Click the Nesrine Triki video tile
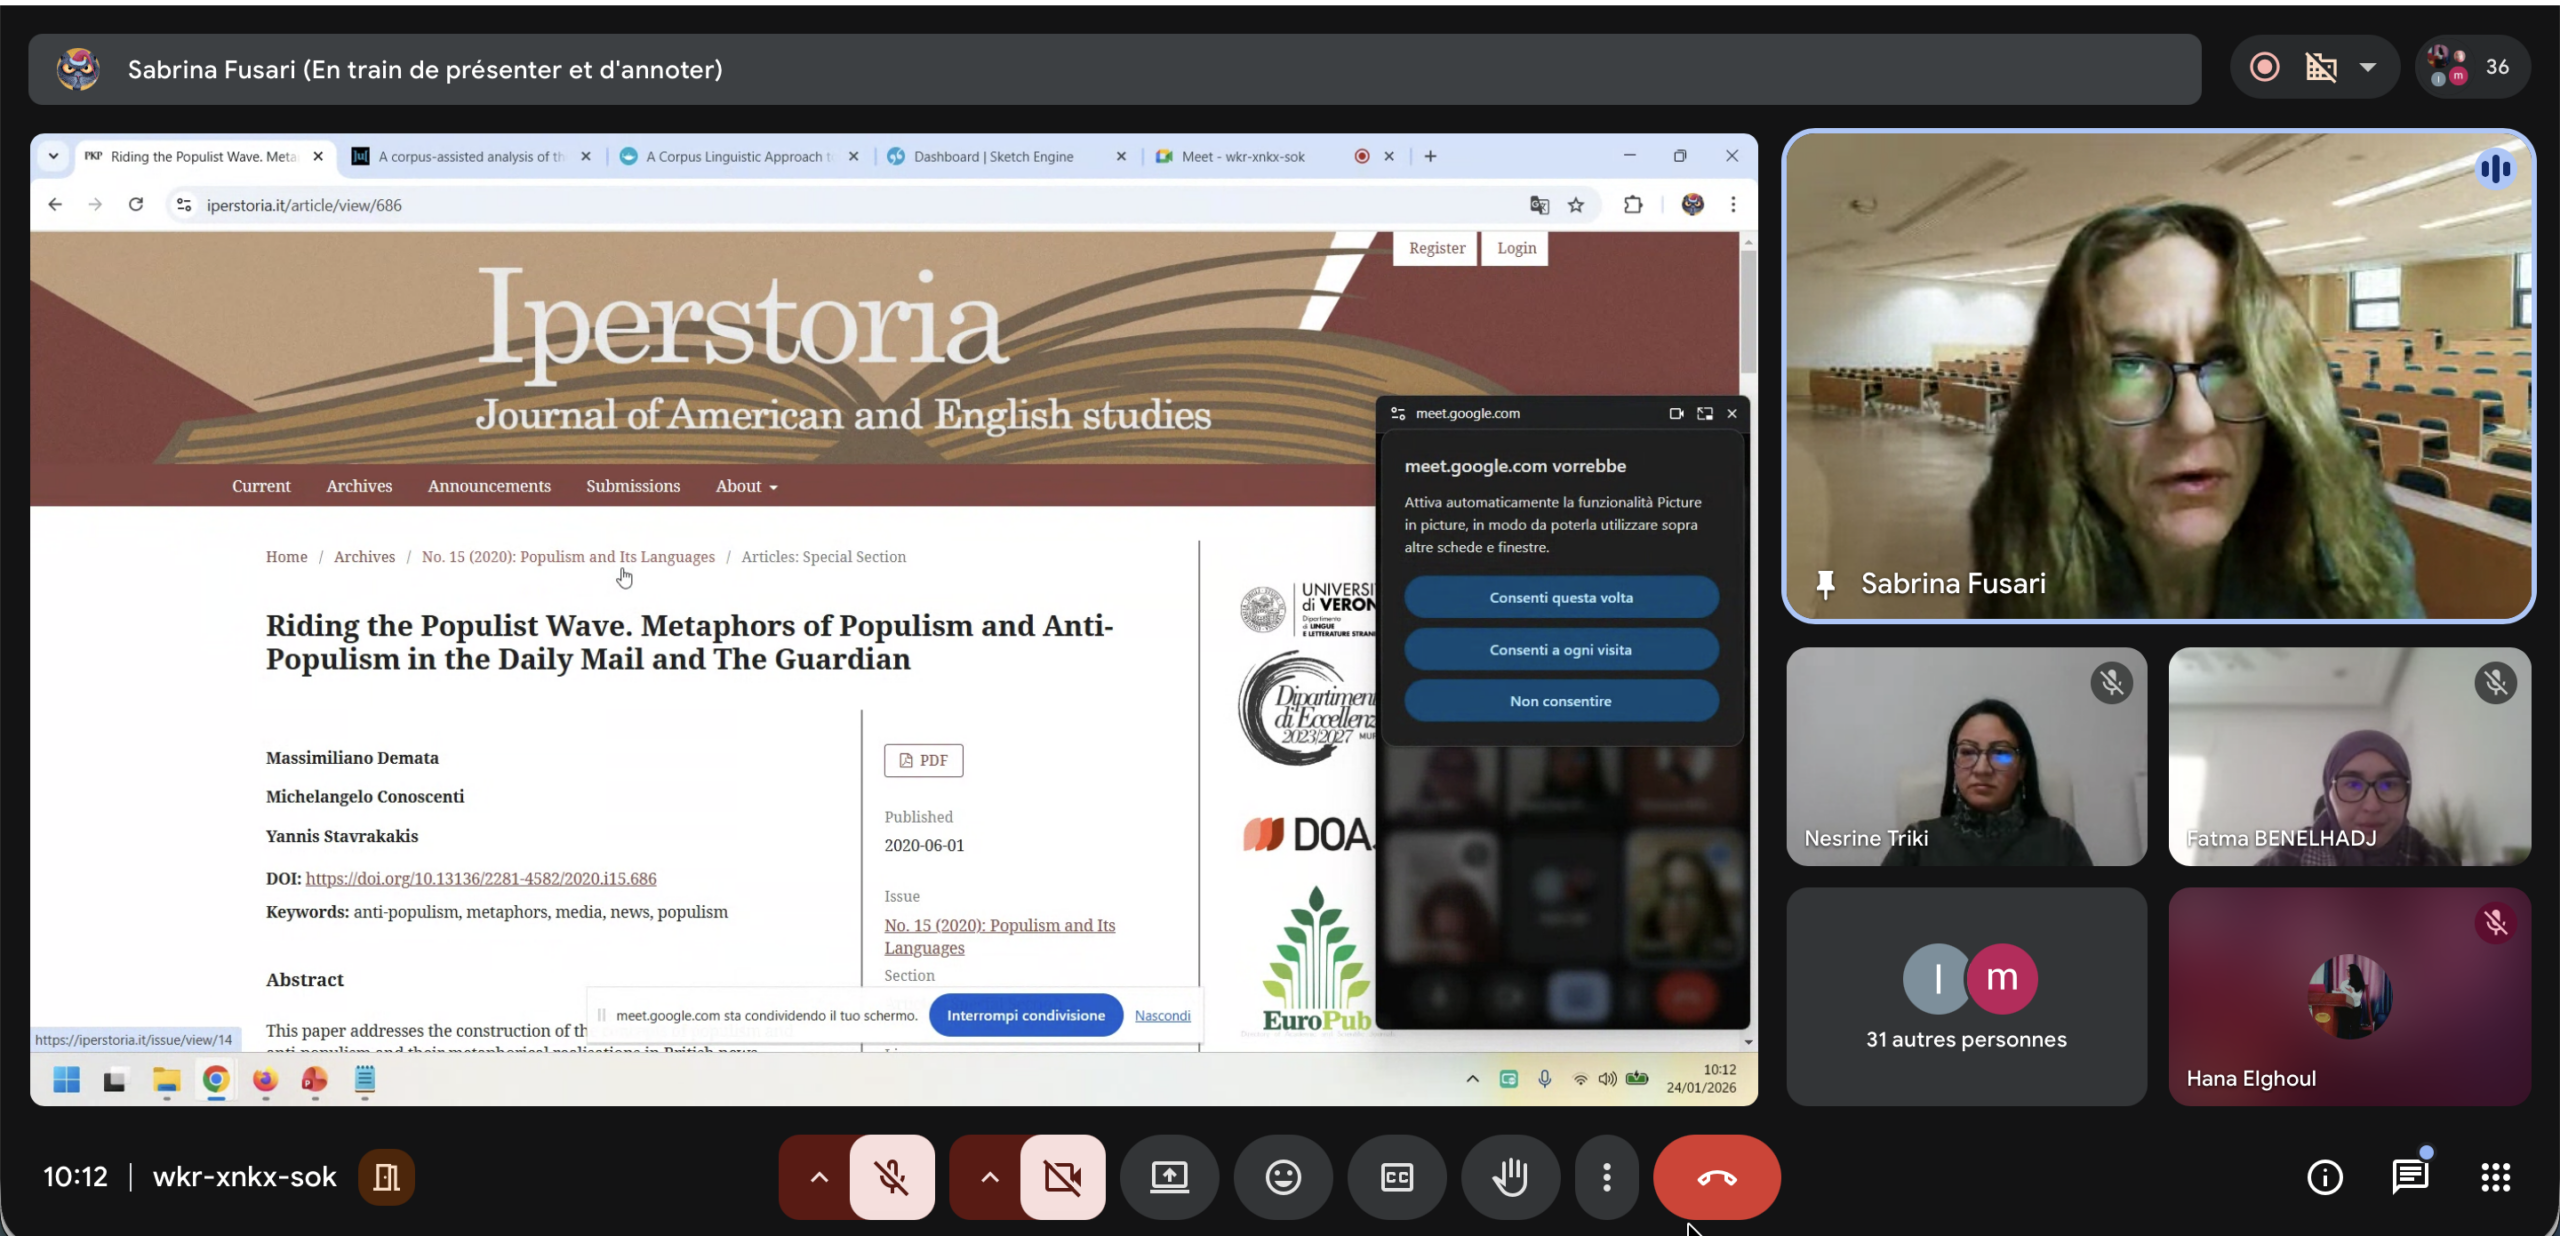Image resolution: width=2560 pixels, height=1236 pixels. click(1966, 756)
